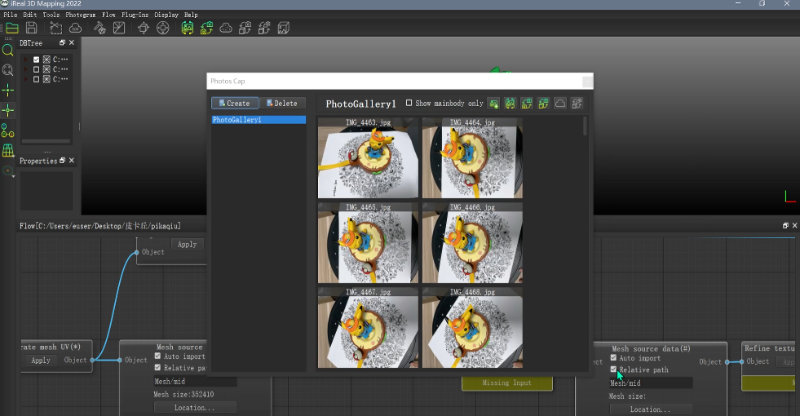
Task: Click the Location... button under Mesh size:352410
Action: [x=195, y=407]
